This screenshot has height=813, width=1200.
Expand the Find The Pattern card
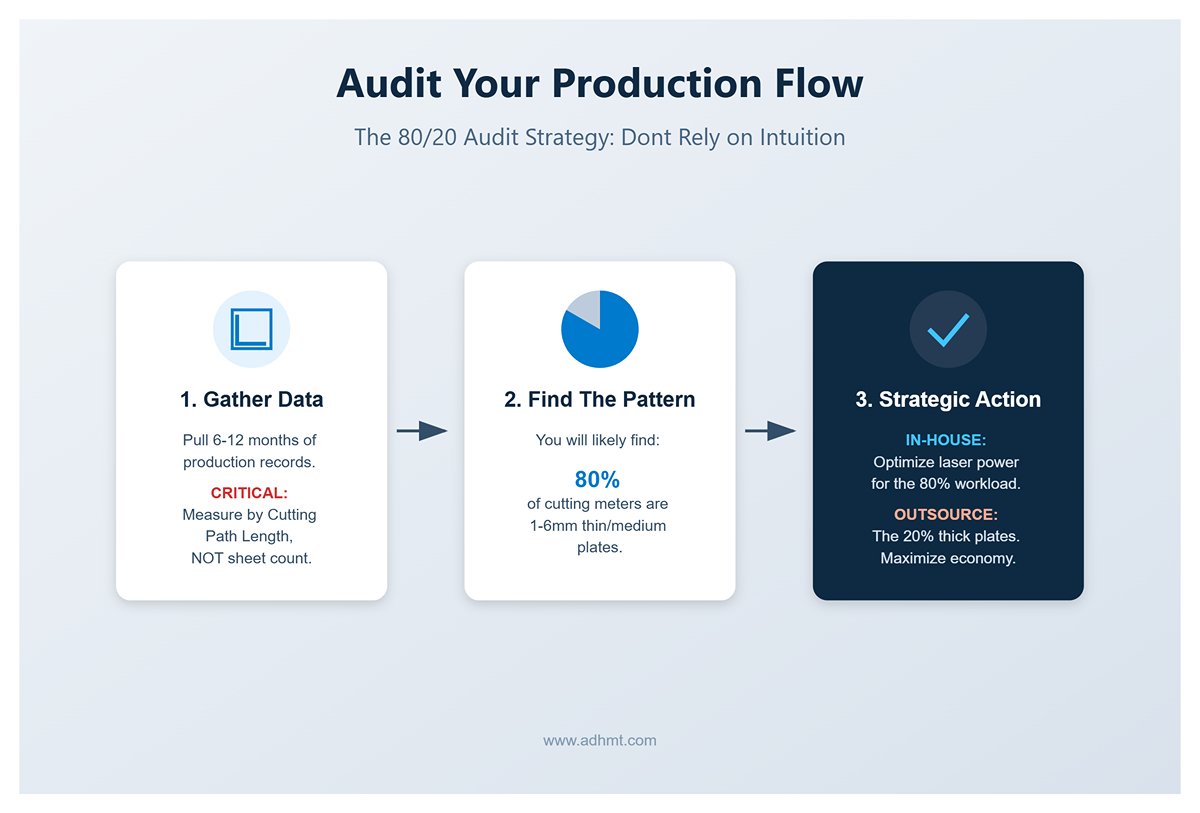(599, 430)
